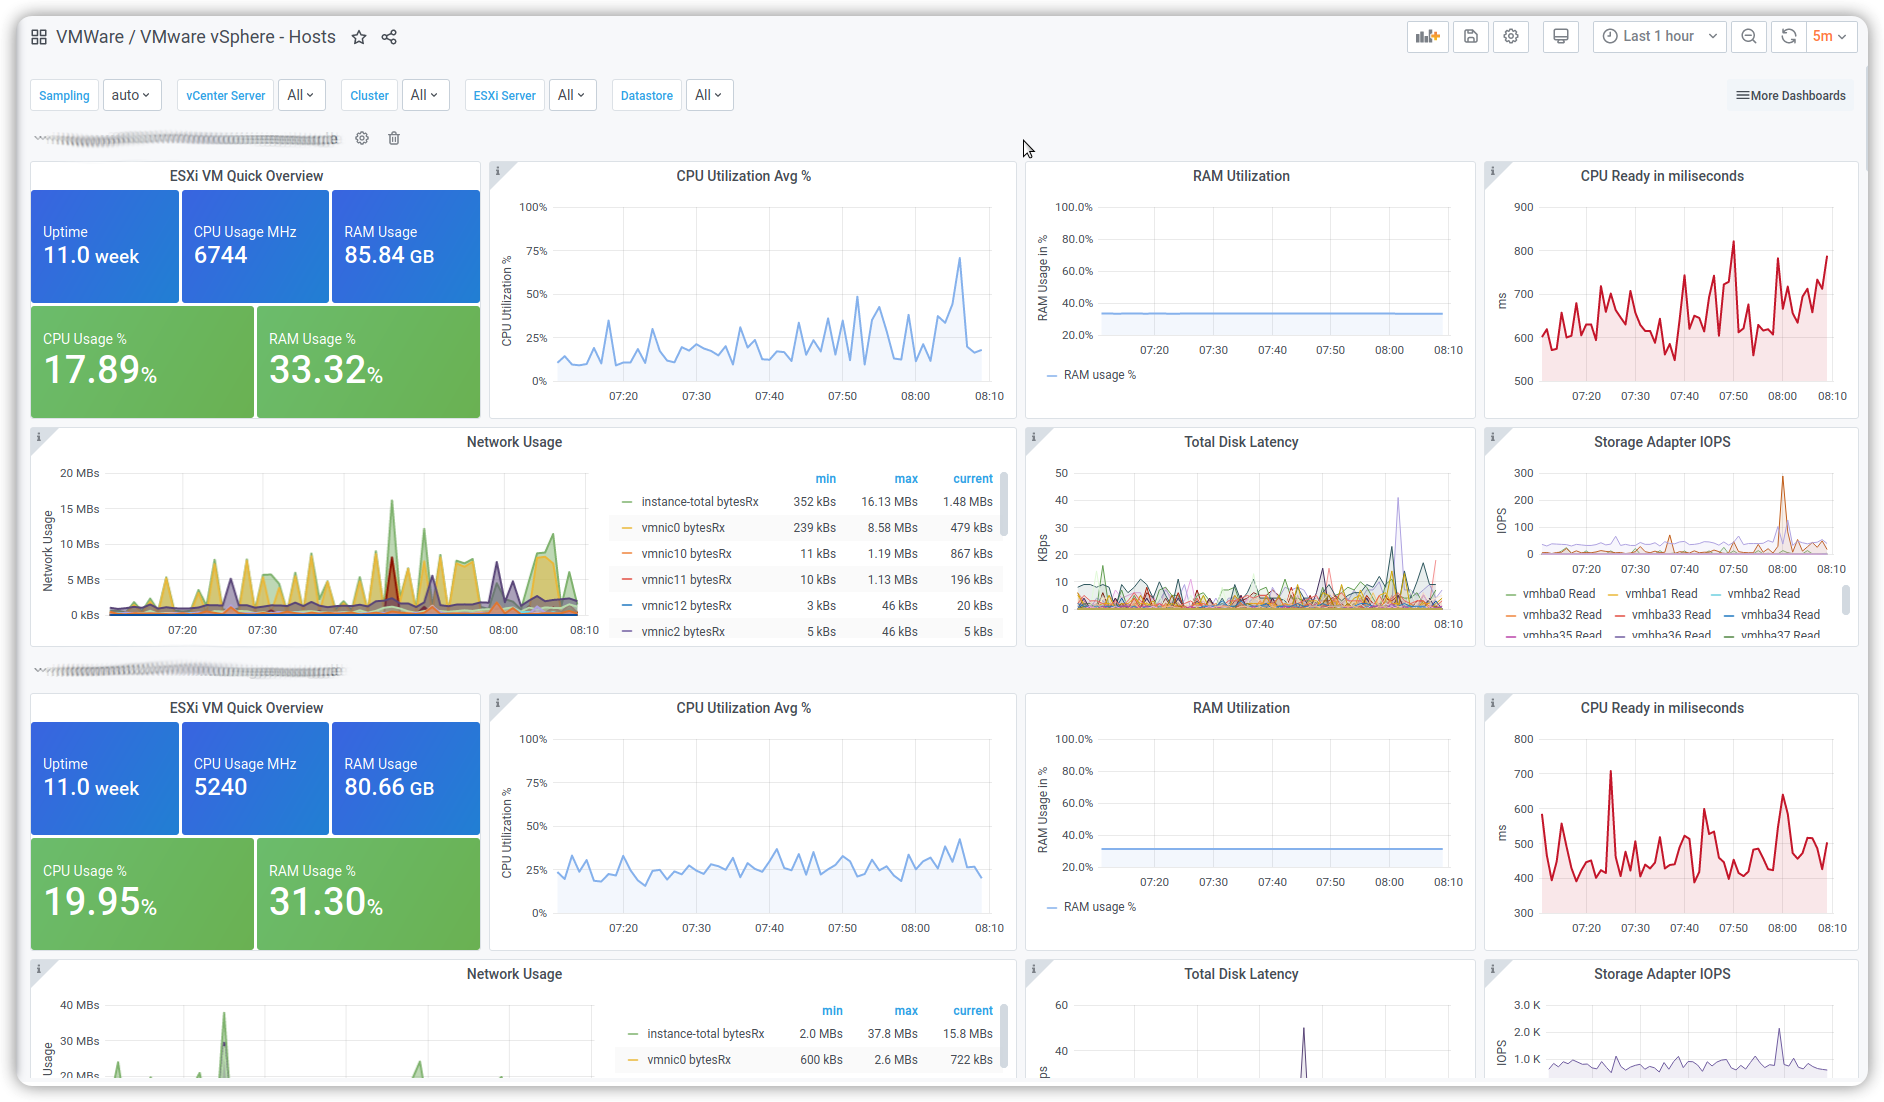
Task: Change color of vmnic2 bytesRx series swatch
Action: tap(627, 632)
